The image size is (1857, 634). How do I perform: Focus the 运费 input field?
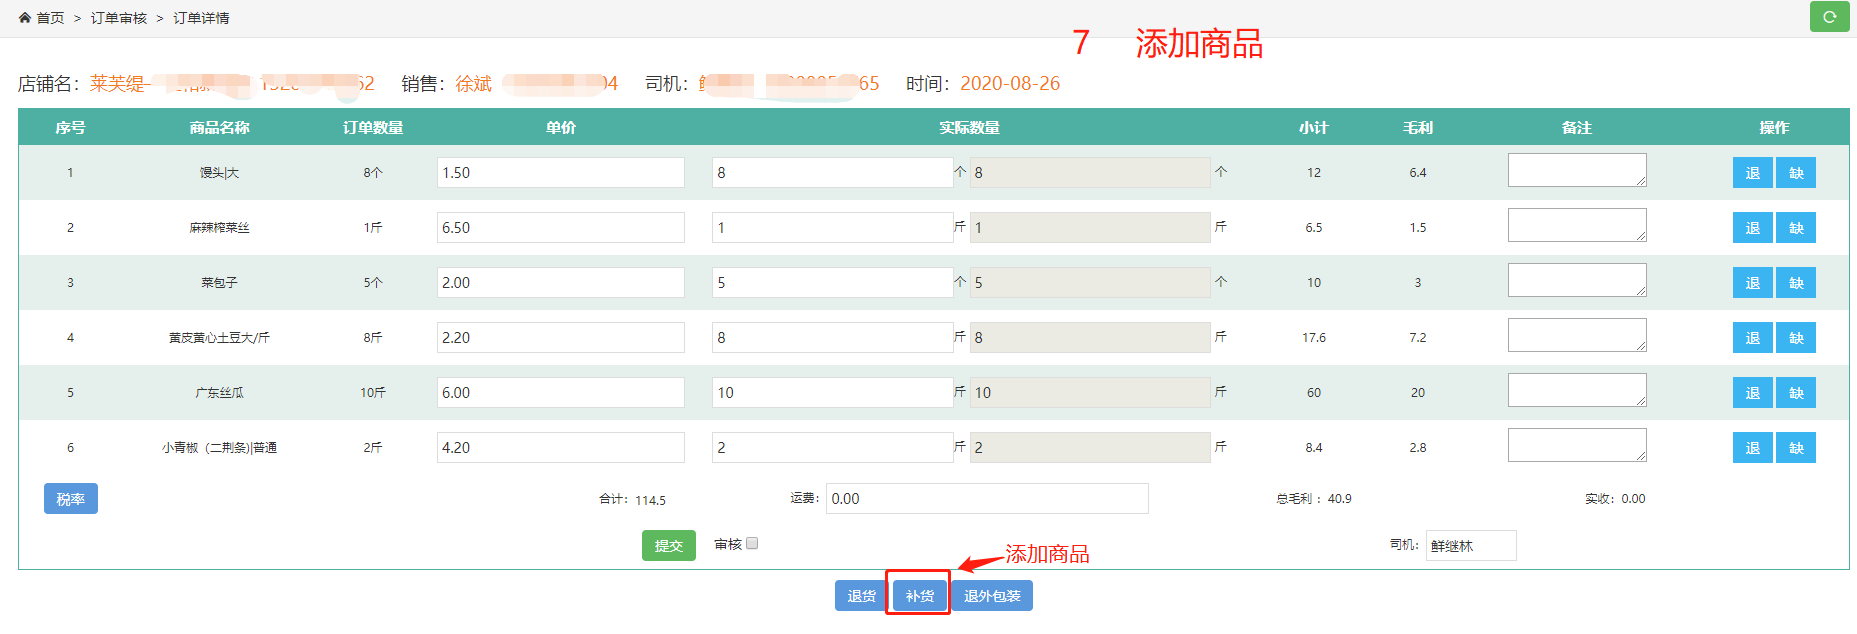click(986, 499)
